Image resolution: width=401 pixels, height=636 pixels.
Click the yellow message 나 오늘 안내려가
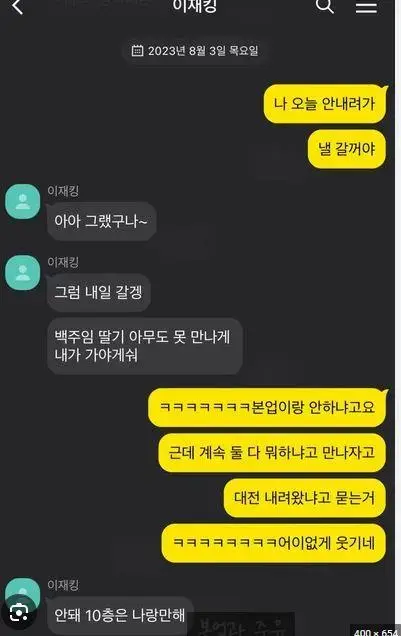pyautogui.click(x=325, y=104)
